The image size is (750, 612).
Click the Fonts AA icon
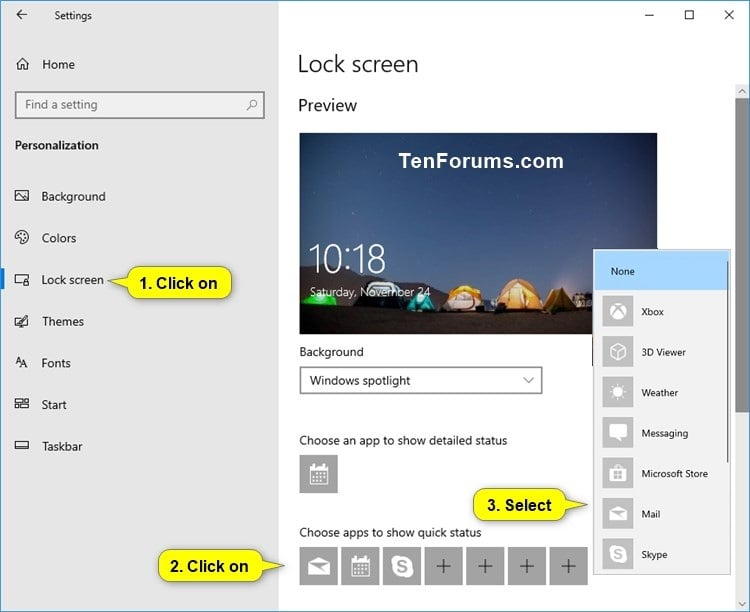pos(22,362)
